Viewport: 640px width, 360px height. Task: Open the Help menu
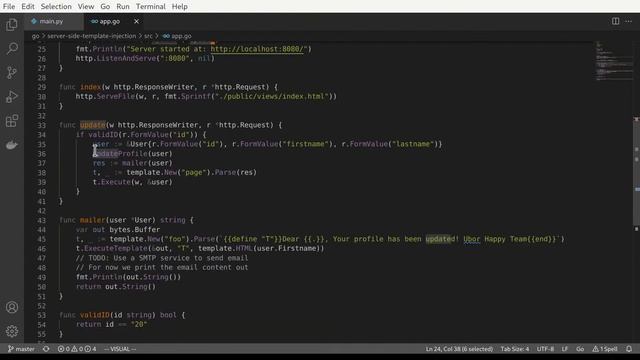(179, 7)
